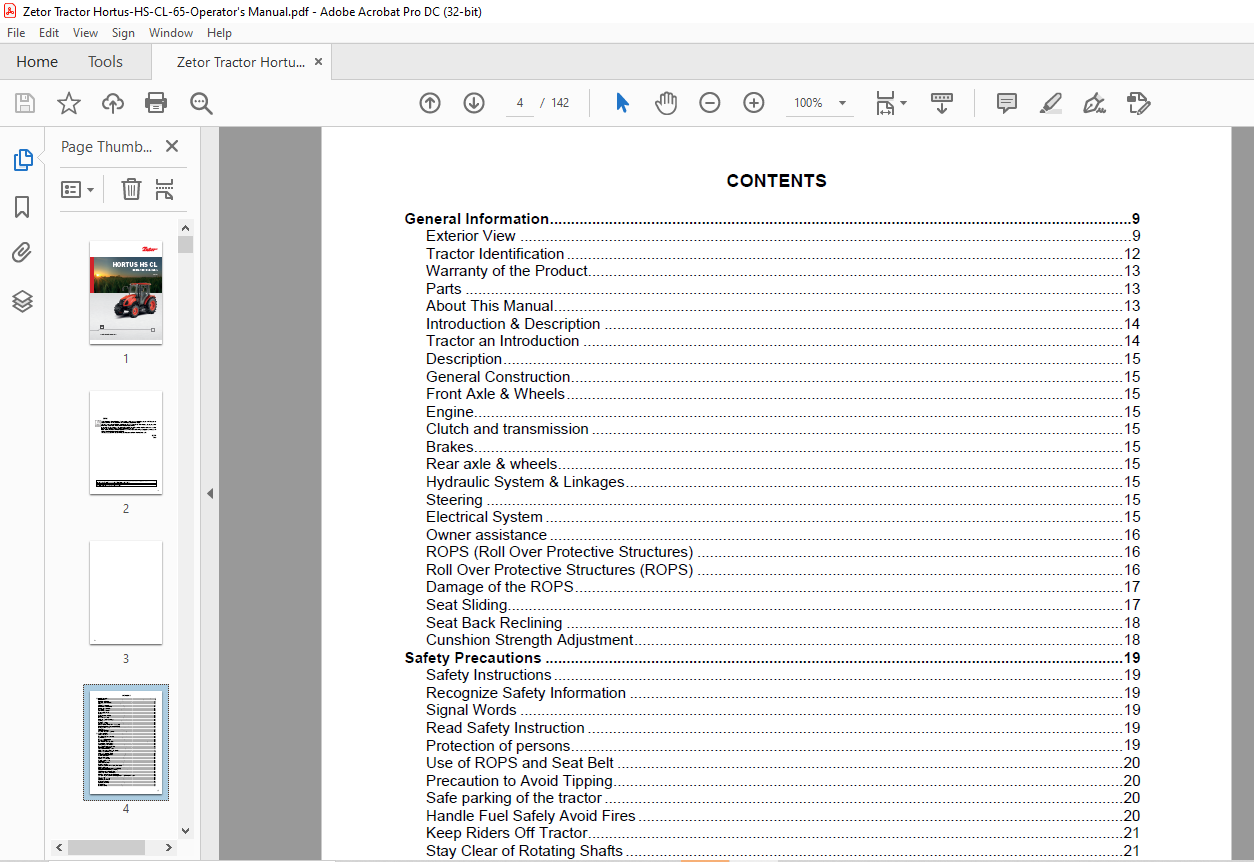Select page 4 contents thumbnail

(x=126, y=742)
